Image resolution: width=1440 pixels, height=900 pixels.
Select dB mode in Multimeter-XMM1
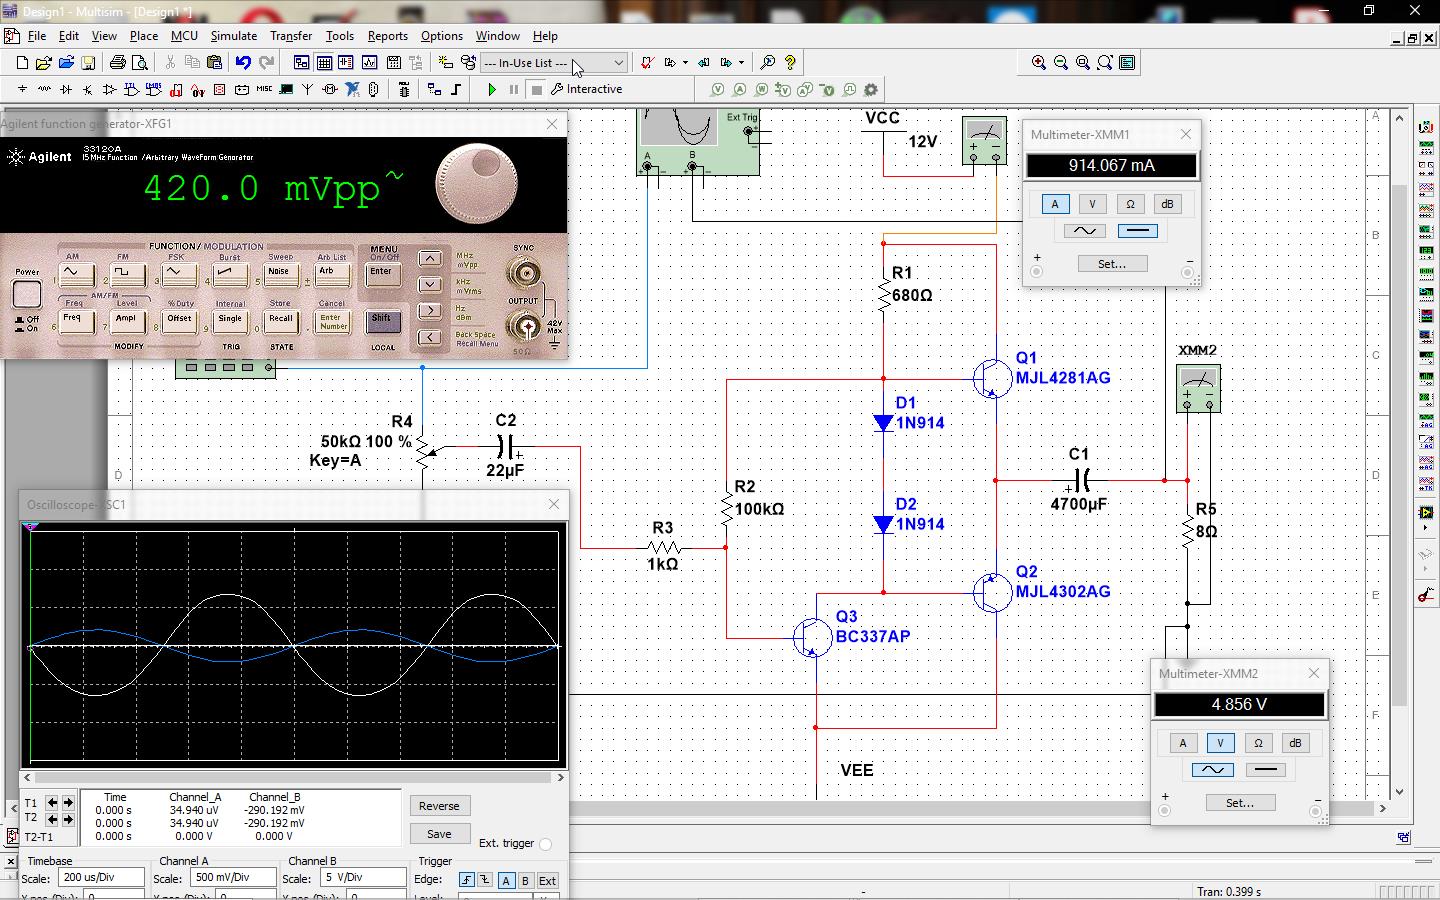[1167, 204]
